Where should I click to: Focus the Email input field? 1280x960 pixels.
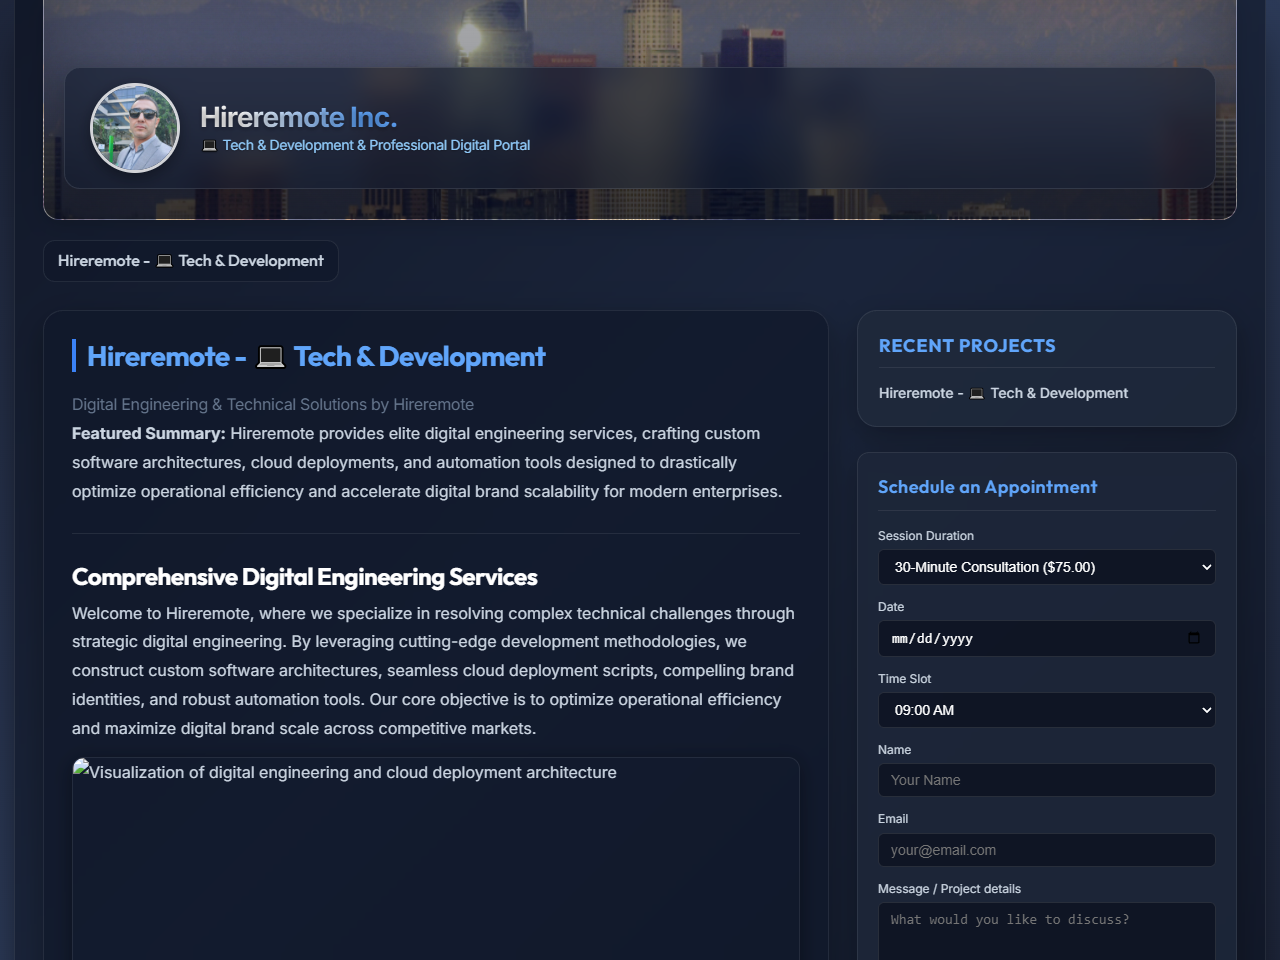coord(1046,850)
